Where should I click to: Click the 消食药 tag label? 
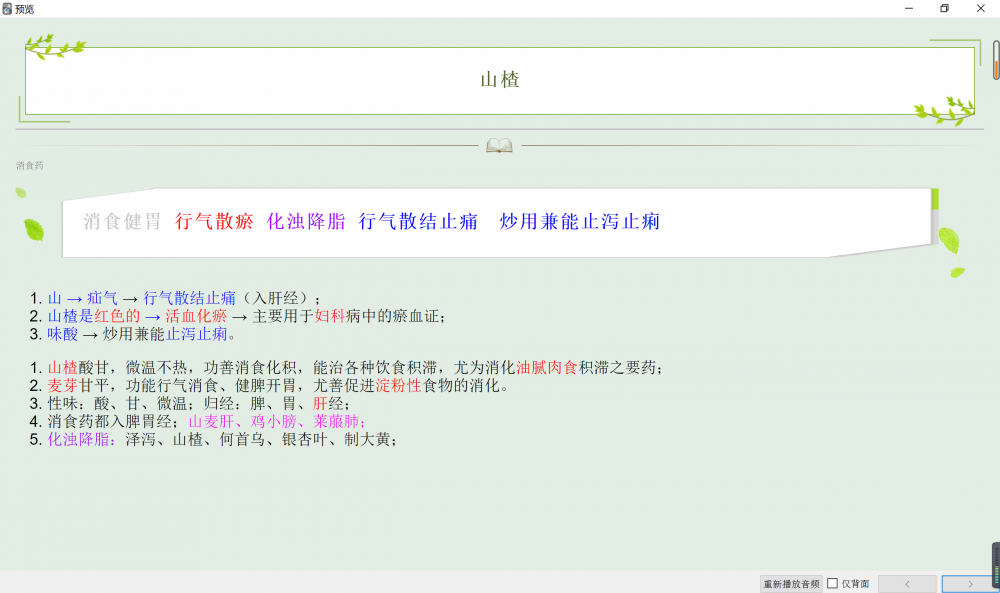[30, 165]
